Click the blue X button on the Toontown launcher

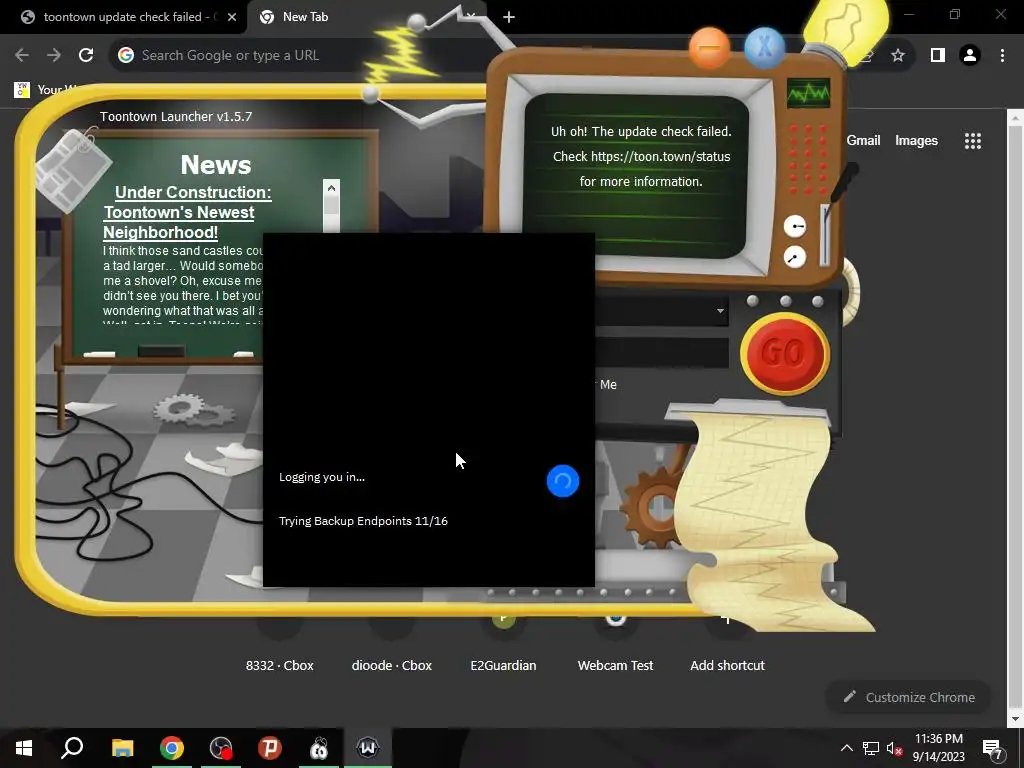click(764, 48)
